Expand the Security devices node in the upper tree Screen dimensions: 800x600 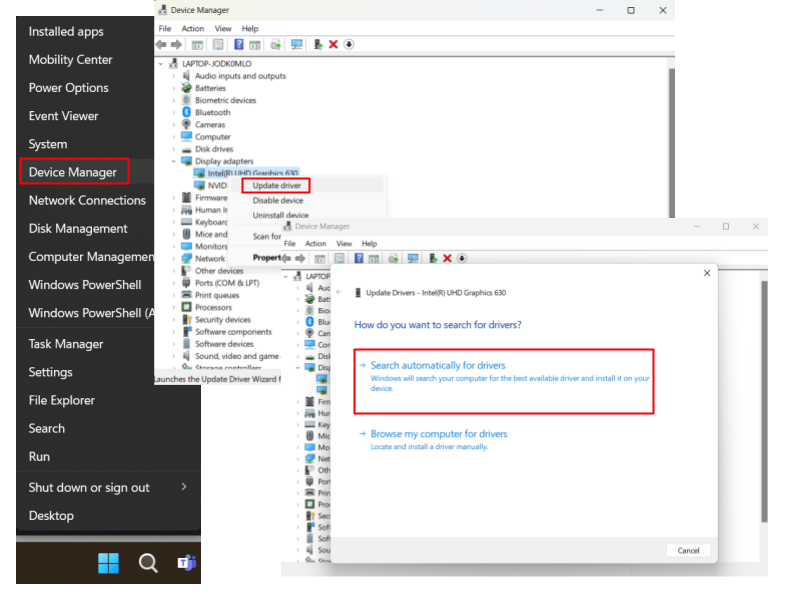(173, 319)
